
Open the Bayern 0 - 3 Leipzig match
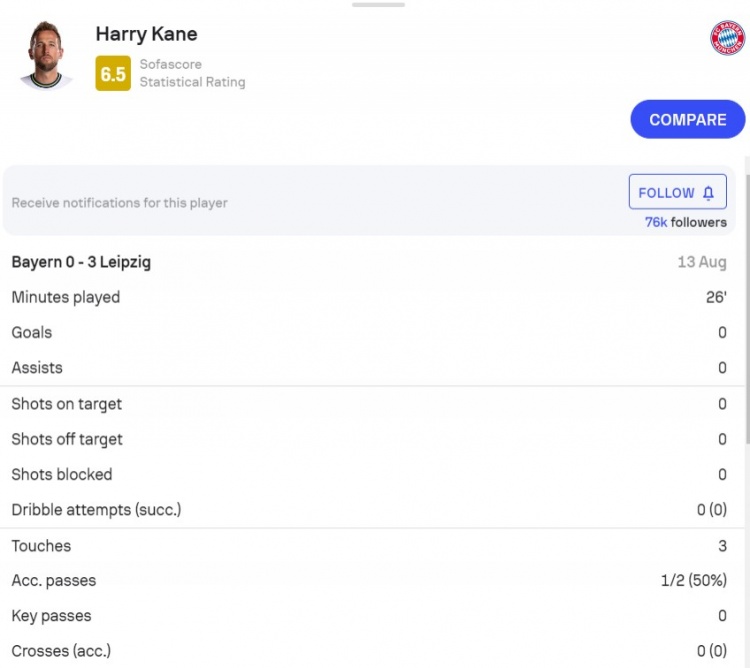click(x=81, y=262)
